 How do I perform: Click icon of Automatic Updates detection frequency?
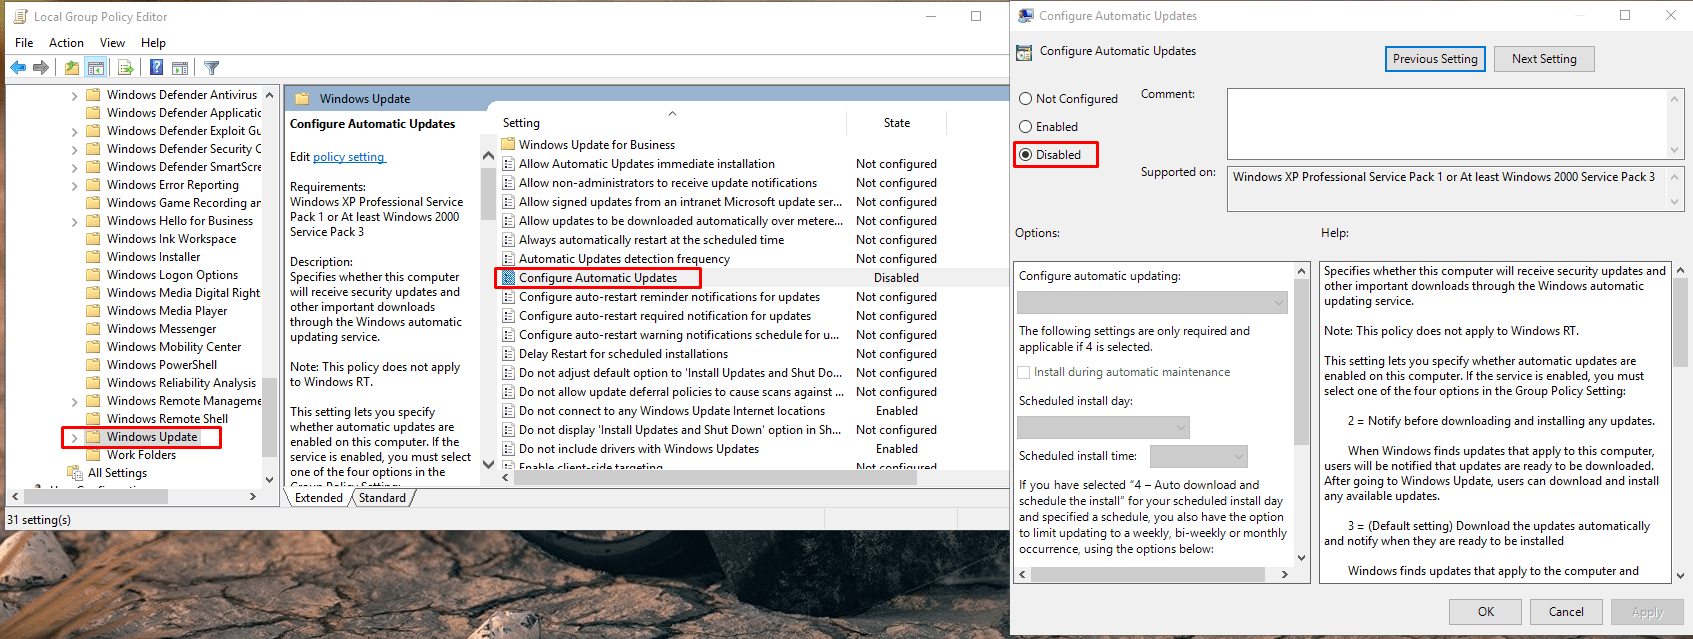click(x=509, y=259)
